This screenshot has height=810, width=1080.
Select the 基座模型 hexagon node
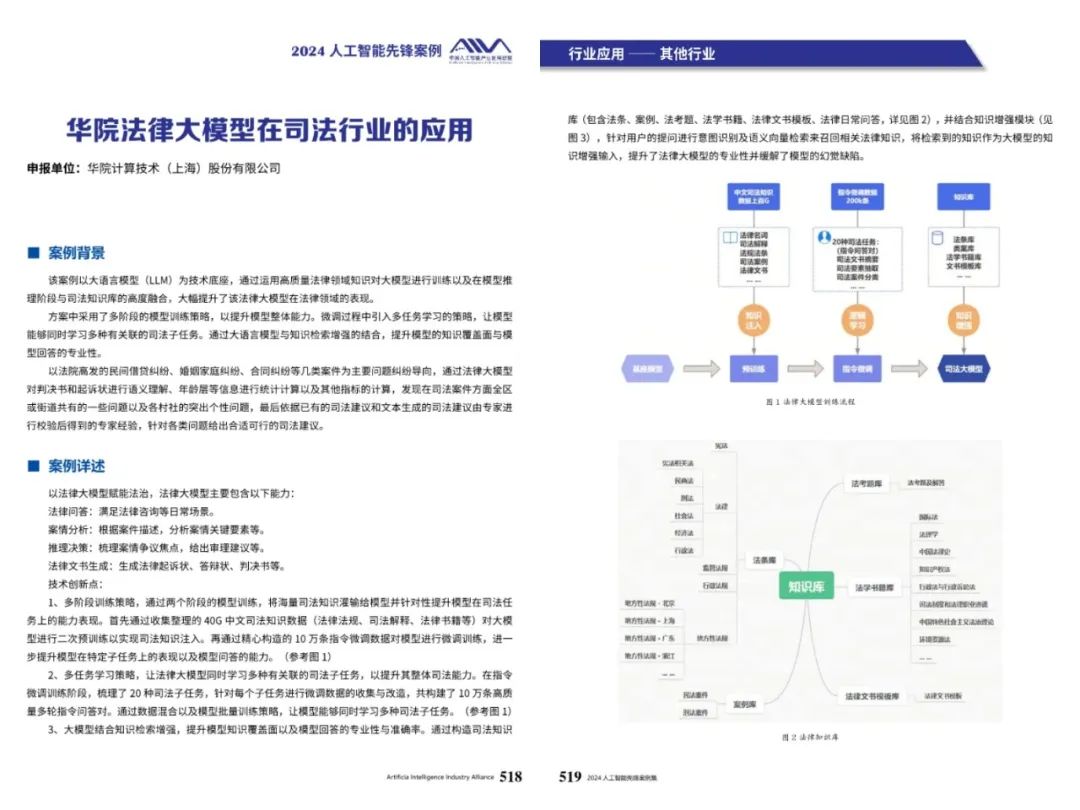pyautogui.click(x=647, y=368)
